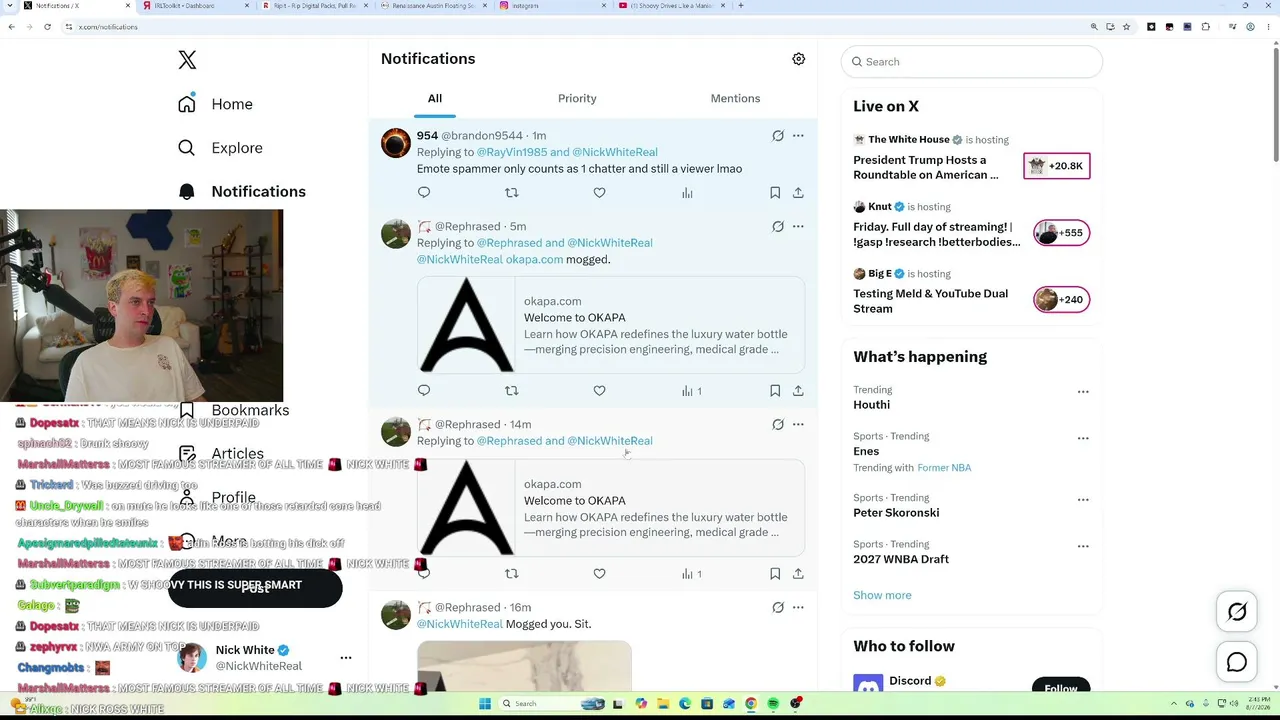The width and height of the screenshot is (1280, 720).
Task: Like Rephrased's 14m OKAPA post
Action: tap(599, 573)
